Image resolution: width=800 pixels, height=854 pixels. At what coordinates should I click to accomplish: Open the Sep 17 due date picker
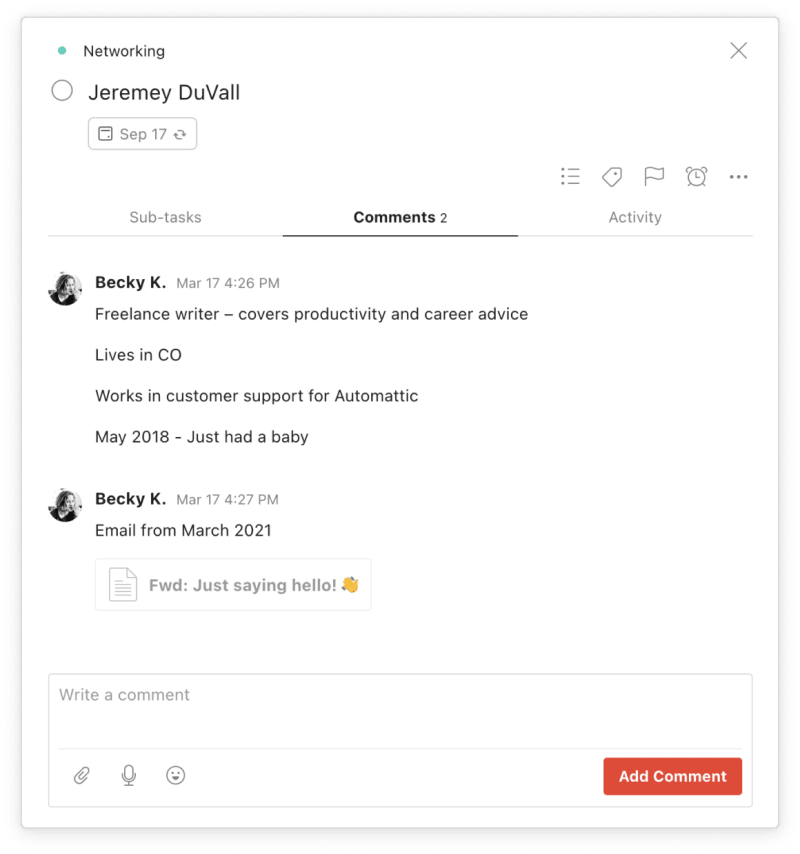coord(142,133)
